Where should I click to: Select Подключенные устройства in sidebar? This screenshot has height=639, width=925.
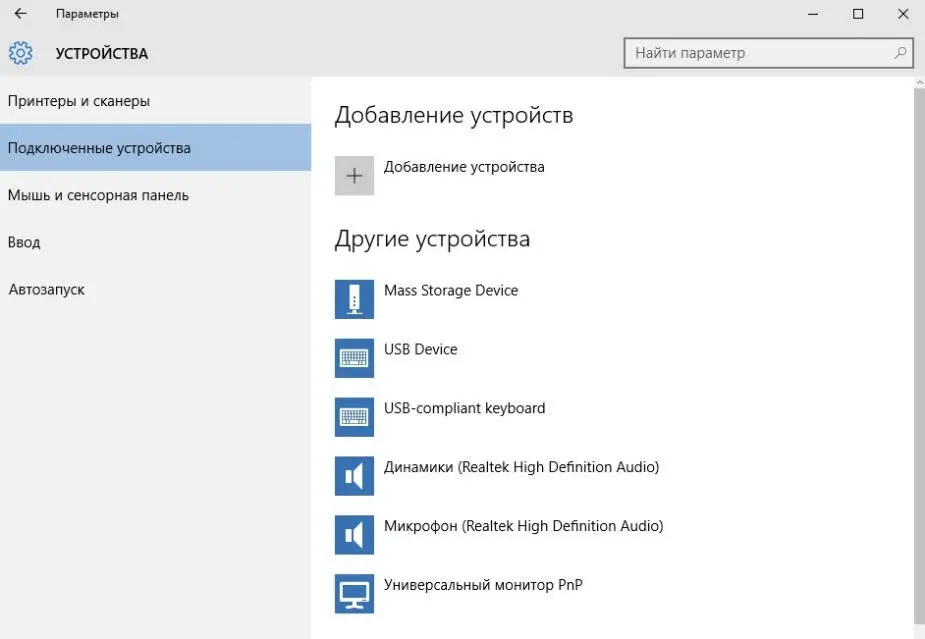(x=99, y=148)
